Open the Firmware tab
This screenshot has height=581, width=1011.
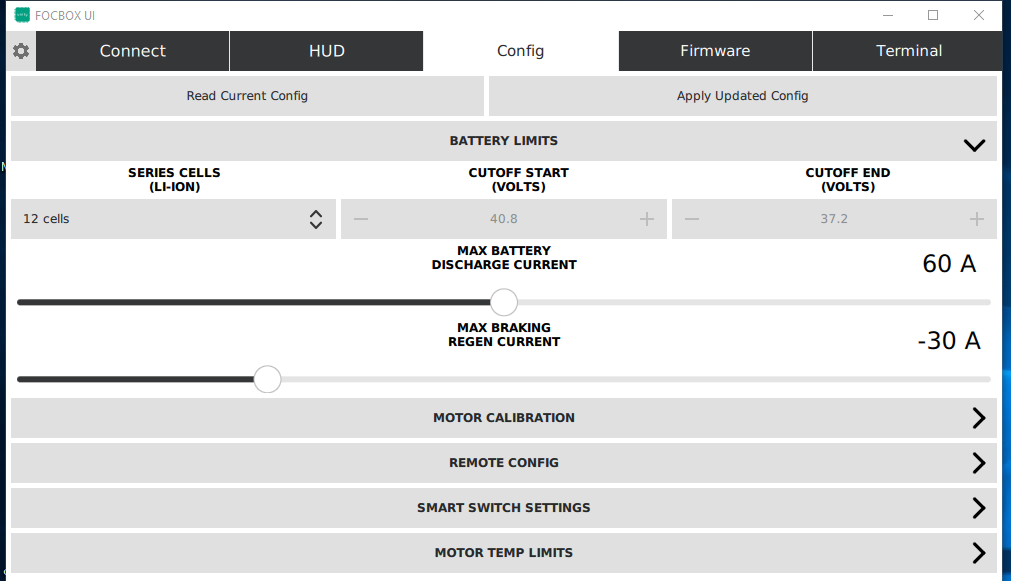point(715,51)
